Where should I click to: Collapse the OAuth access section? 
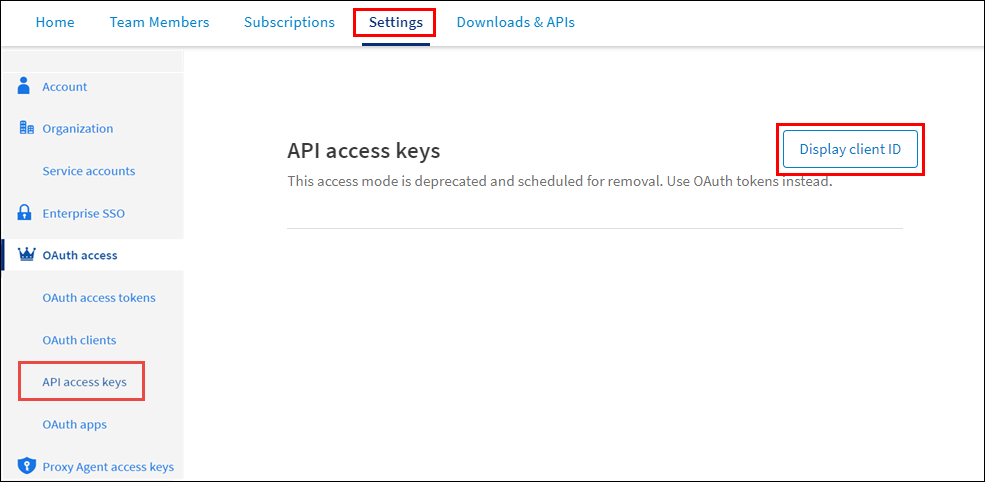(x=79, y=255)
